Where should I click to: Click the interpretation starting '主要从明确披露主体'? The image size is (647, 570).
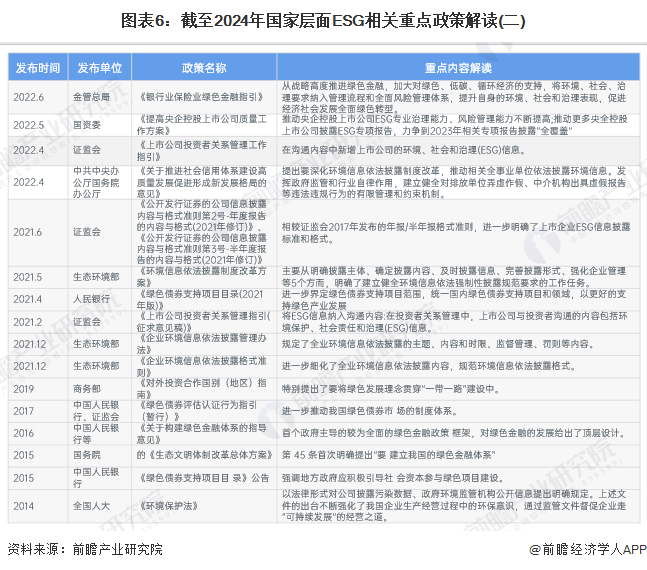454,277
